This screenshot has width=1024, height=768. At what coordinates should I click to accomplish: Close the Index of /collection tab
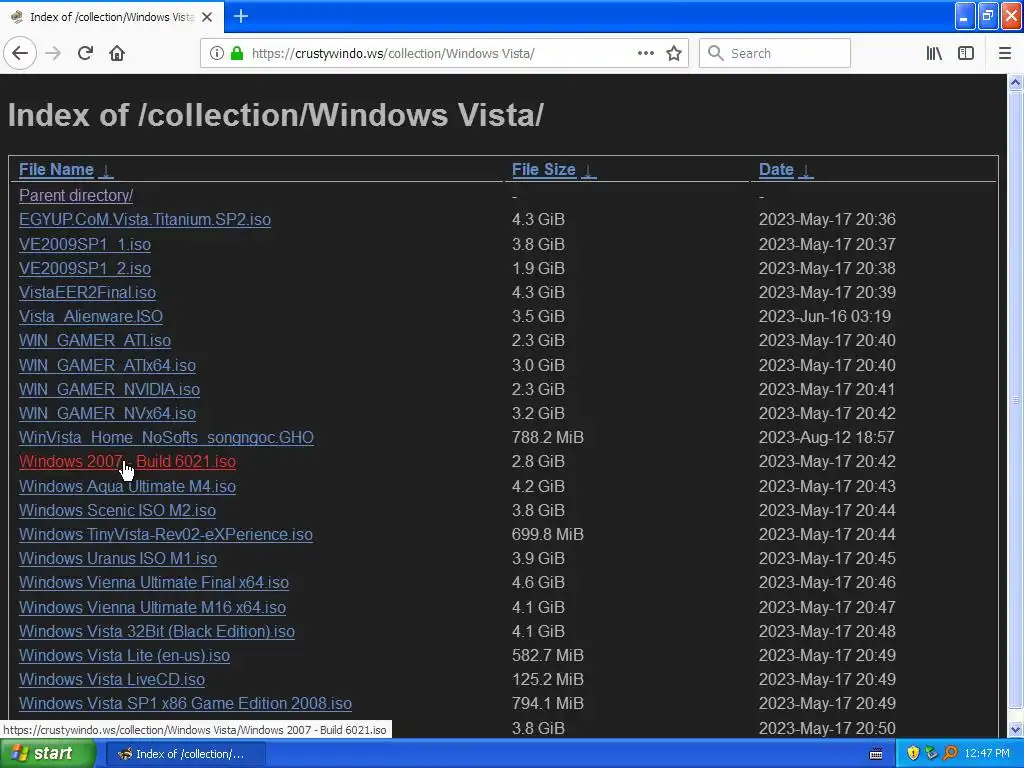[x=207, y=17]
